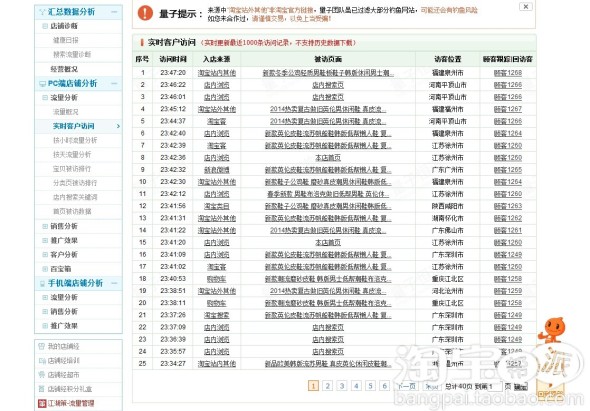590x411 pixels.
Task: Collapse the 手机端店铺分析 section
Action: pos(114,283)
